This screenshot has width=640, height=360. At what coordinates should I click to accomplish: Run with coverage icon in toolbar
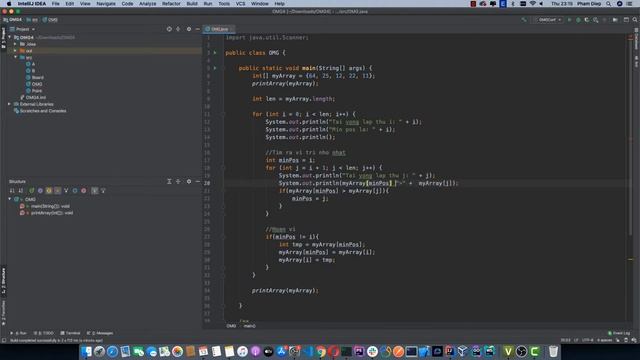587,20
